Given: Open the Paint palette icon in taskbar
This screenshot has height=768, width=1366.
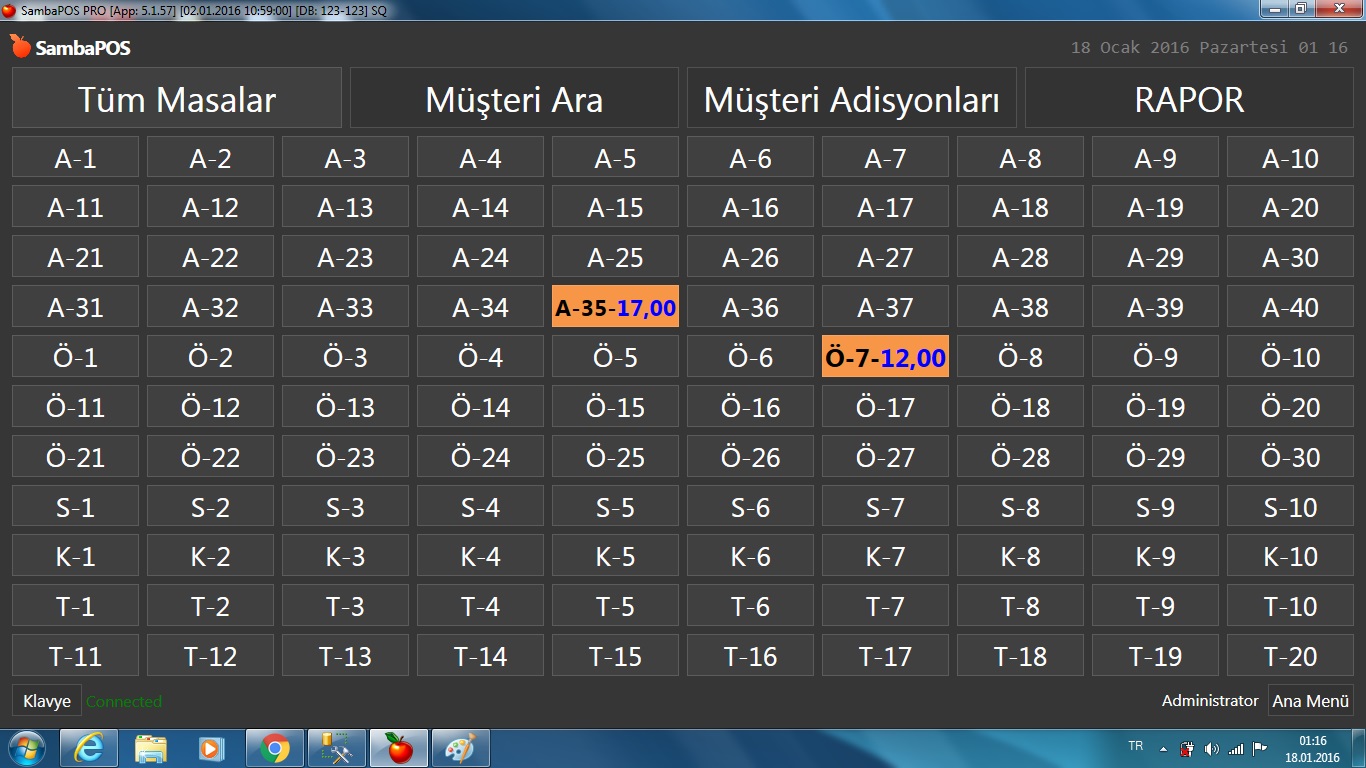Looking at the screenshot, I should tap(460, 748).
